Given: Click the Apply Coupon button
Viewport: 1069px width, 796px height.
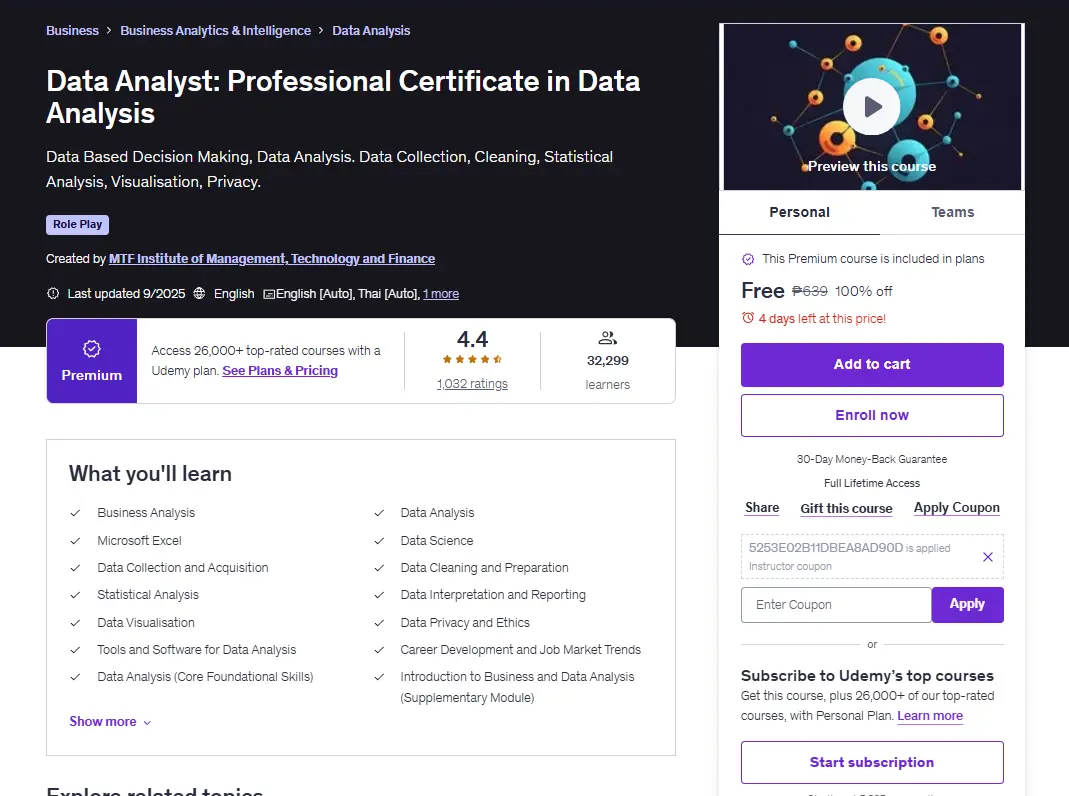Looking at the screenshot, I should (x=957, y=508).
